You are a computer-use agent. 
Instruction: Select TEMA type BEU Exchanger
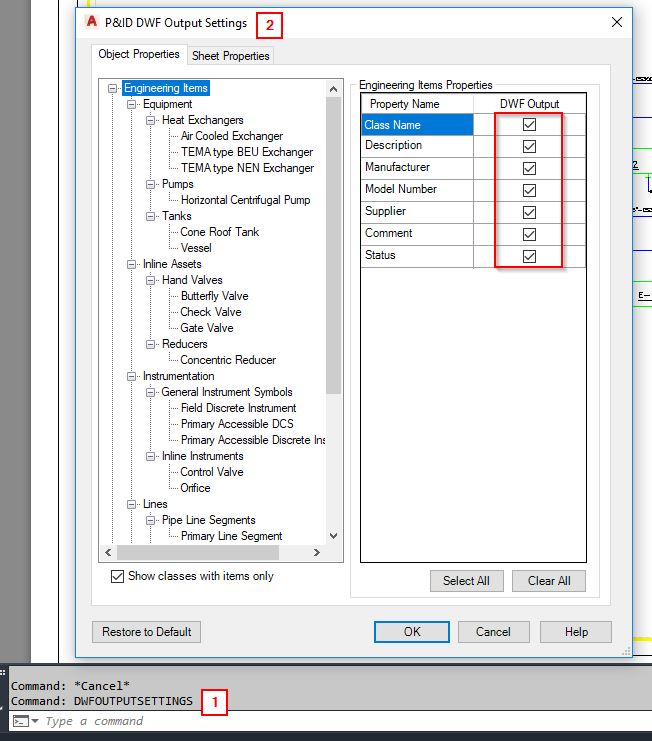point(247,152)
